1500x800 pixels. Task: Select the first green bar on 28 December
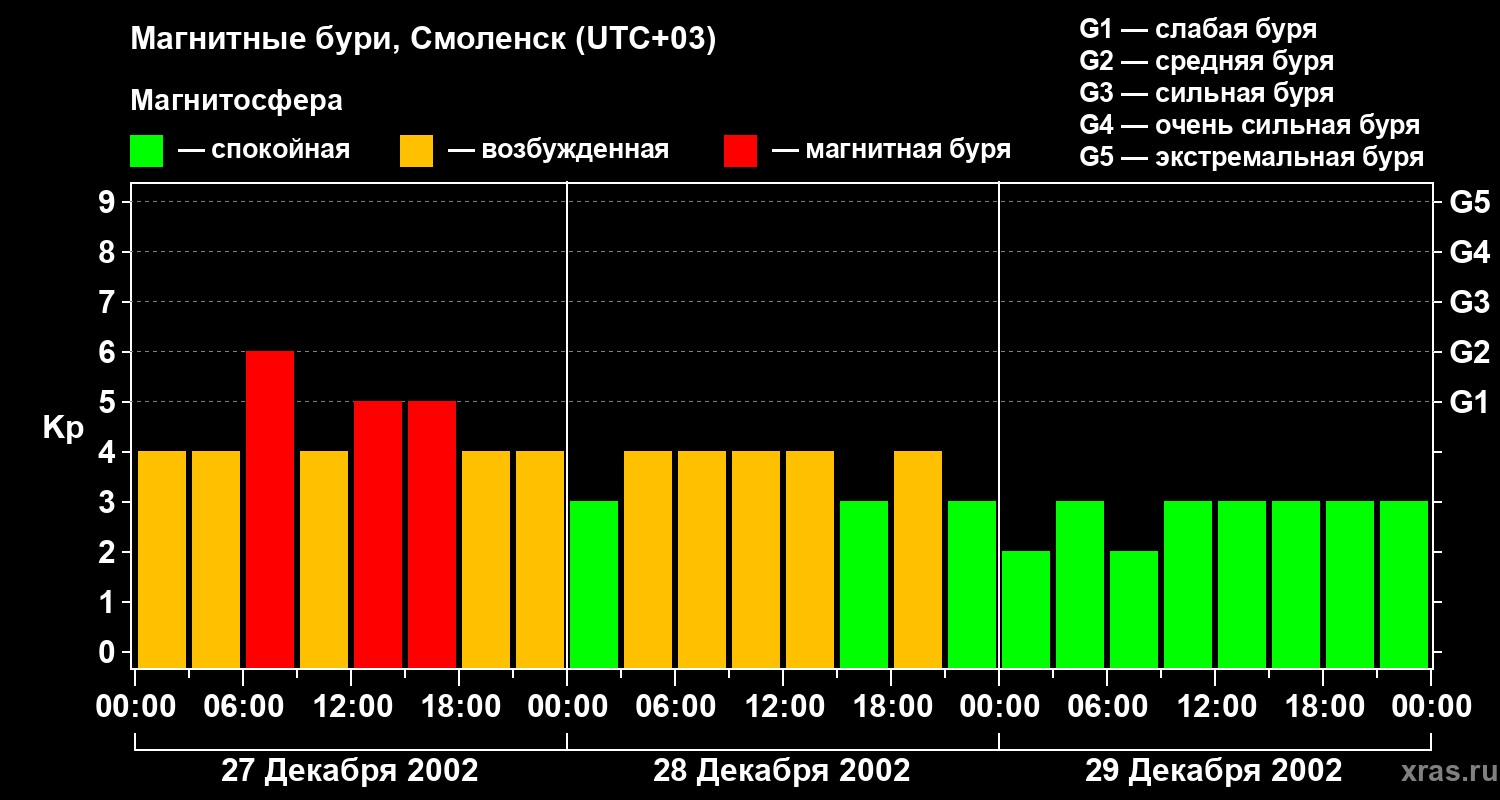click(x=594, y=585)
